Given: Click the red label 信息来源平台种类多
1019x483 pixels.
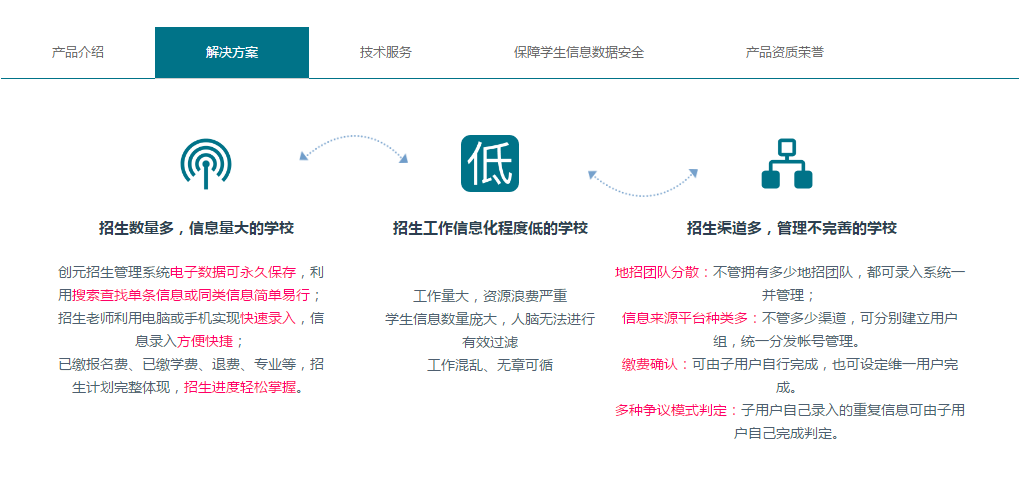Looking at the screenshot, I should click(684, 318).
